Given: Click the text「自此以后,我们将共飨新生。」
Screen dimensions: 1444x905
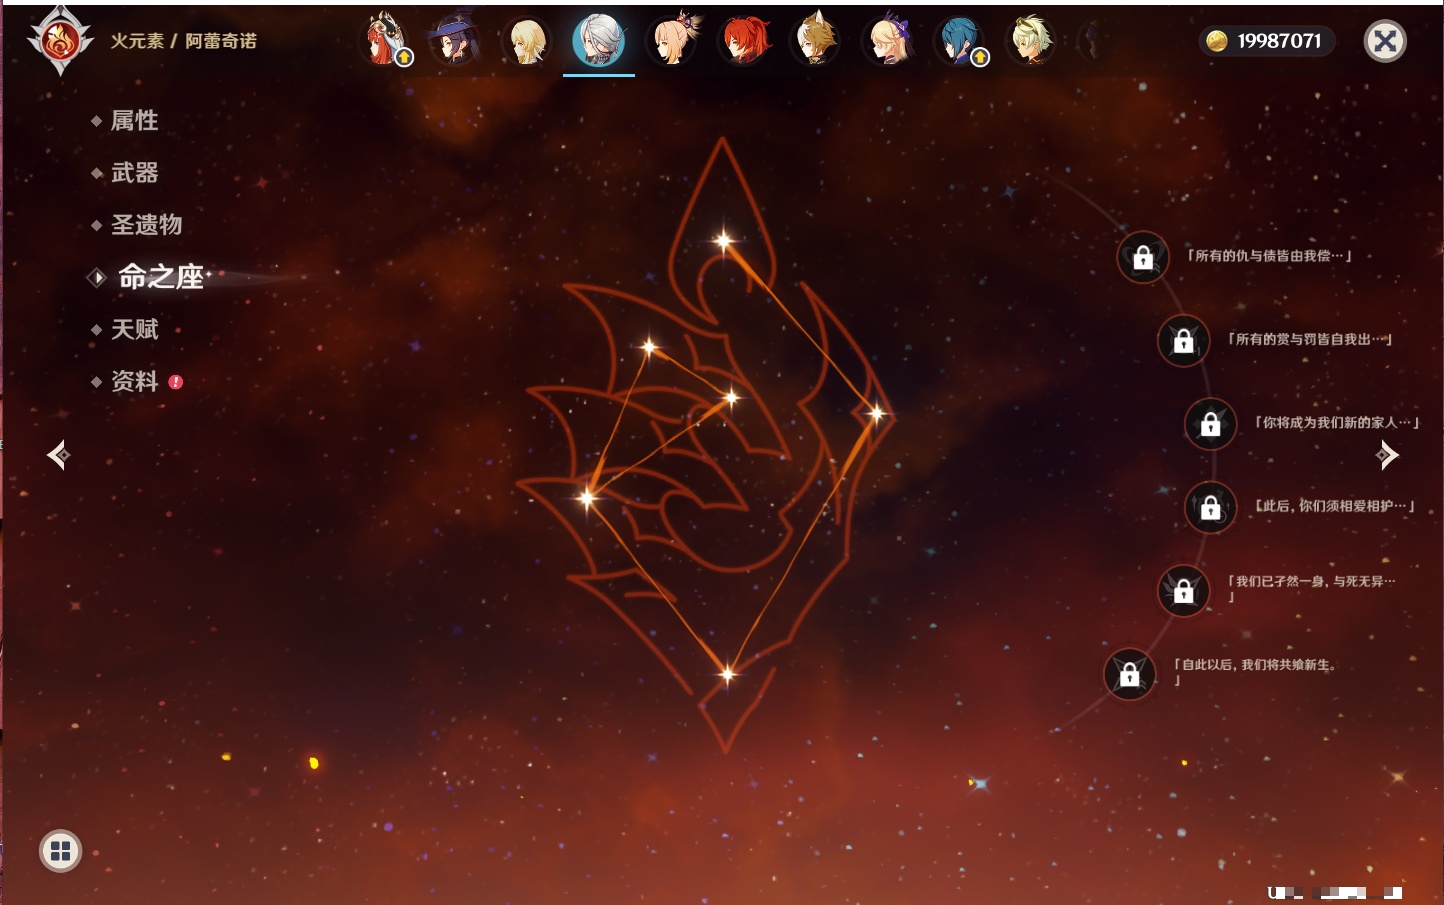Looking at the screenshot, I should point(1256,672).
